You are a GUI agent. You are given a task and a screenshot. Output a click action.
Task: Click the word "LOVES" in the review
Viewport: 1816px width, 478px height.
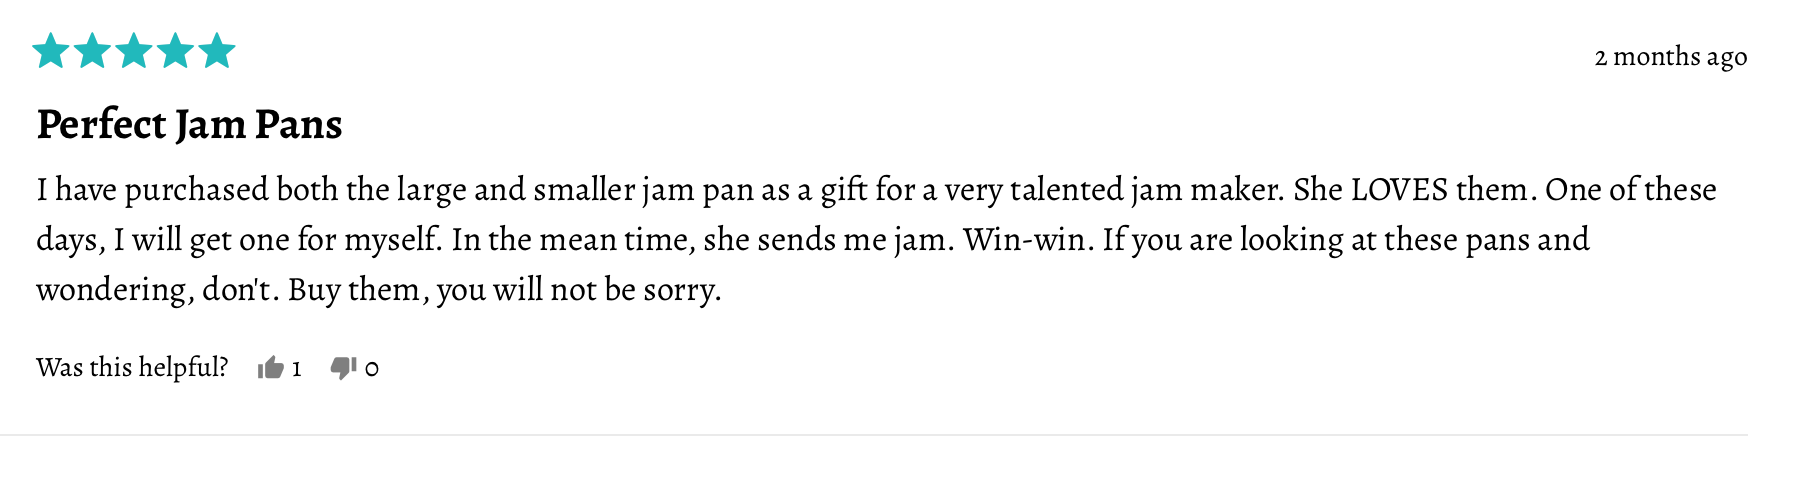1399,190
